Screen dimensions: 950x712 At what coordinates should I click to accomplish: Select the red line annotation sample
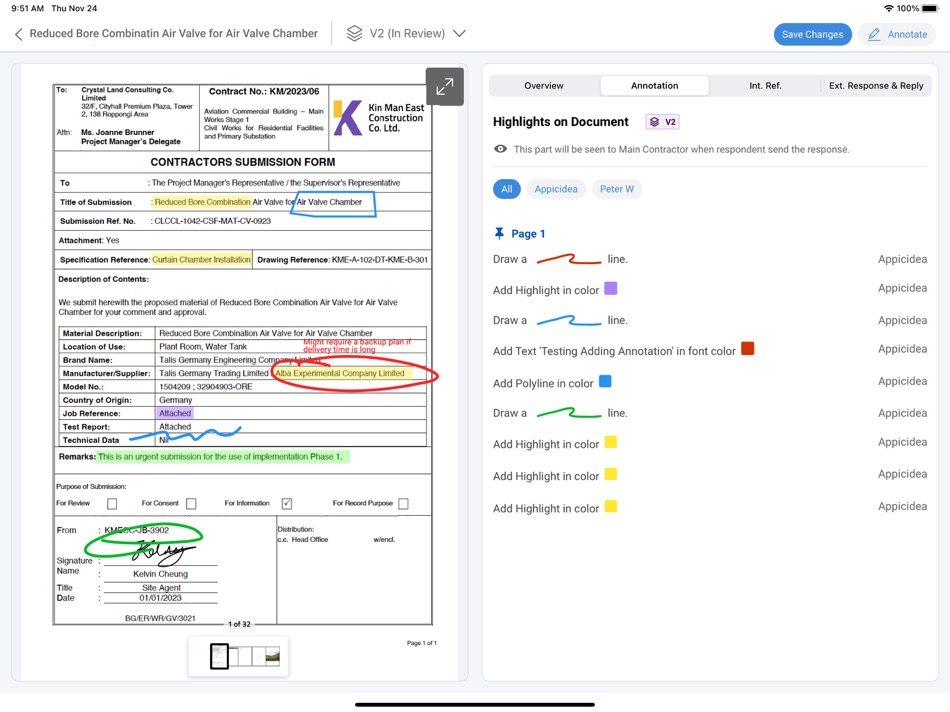pyautogui.click(x=568, y=259)
